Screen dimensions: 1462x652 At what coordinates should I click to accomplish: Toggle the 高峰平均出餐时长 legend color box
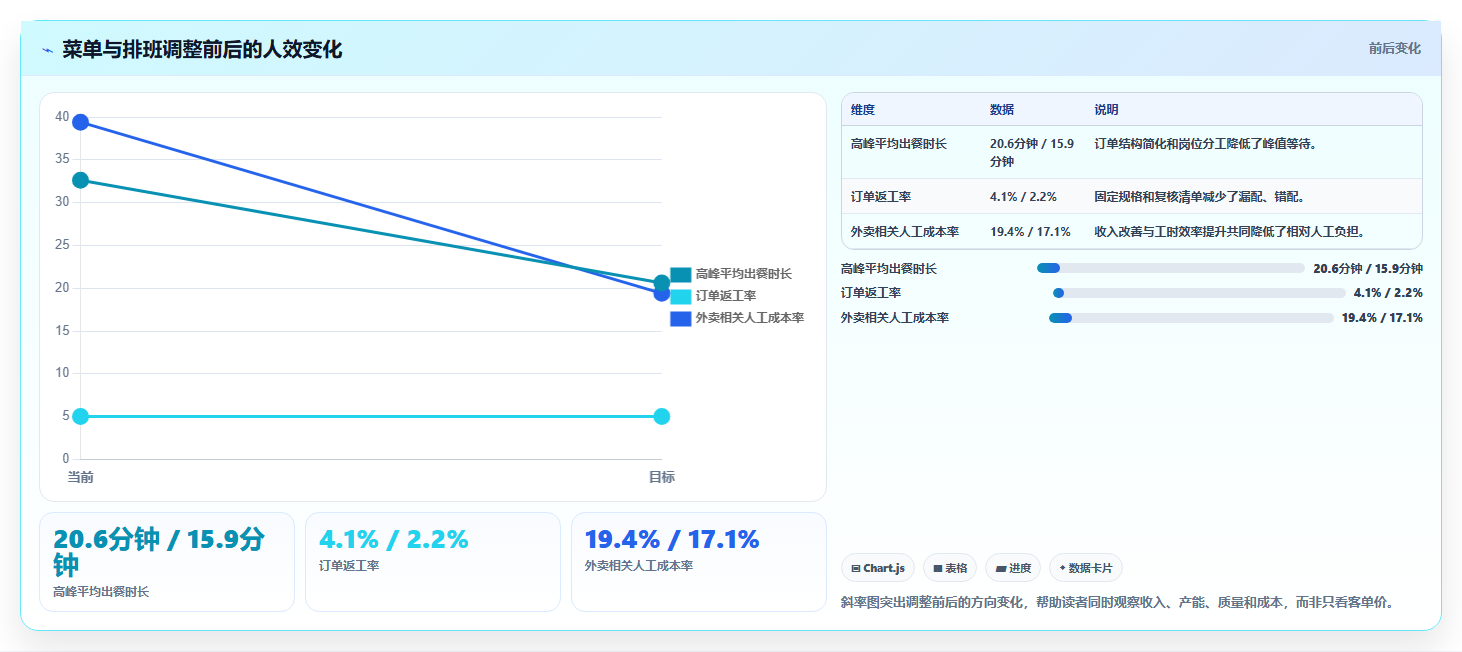pos(681,274)
